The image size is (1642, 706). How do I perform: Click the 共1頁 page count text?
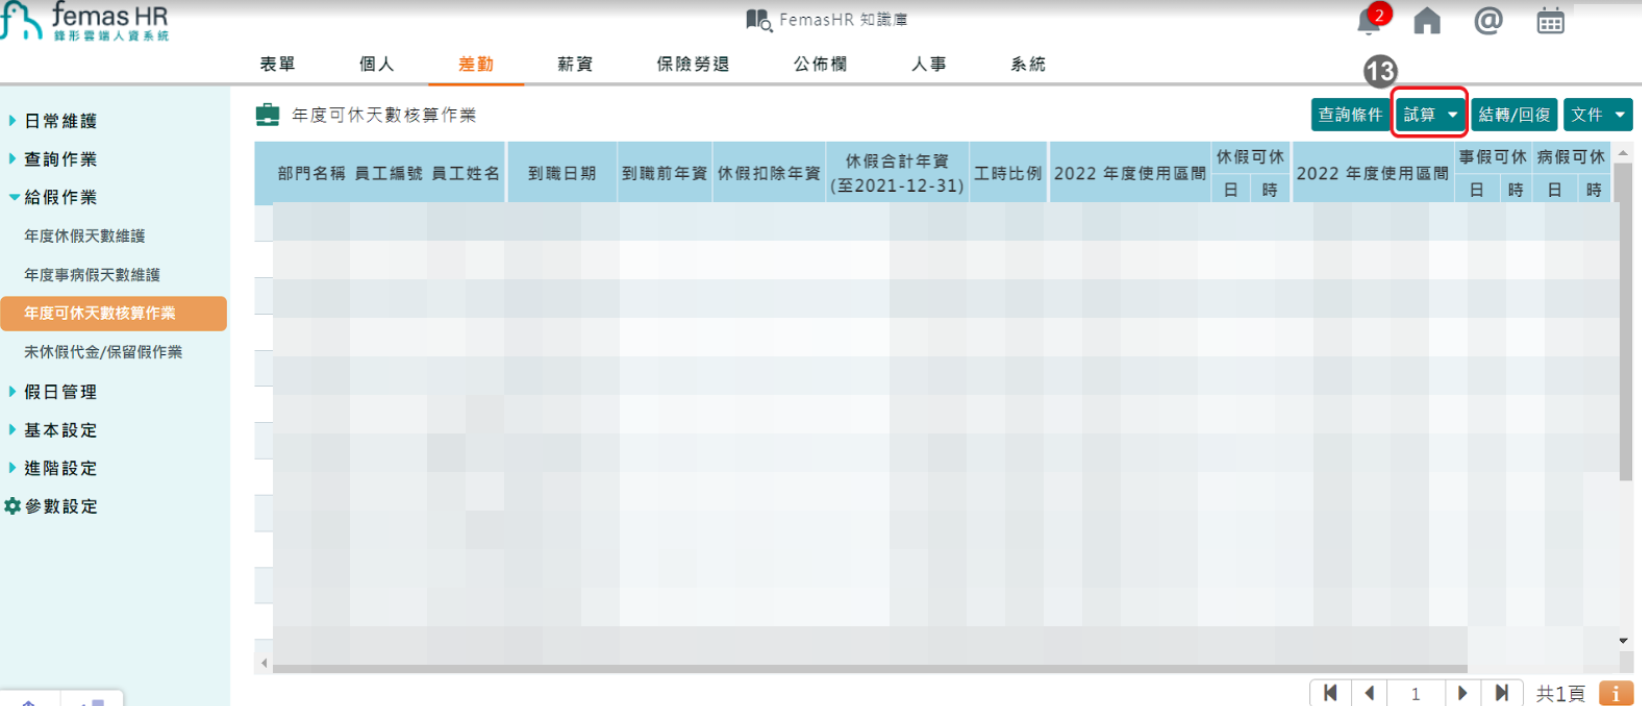point(1561,693)
